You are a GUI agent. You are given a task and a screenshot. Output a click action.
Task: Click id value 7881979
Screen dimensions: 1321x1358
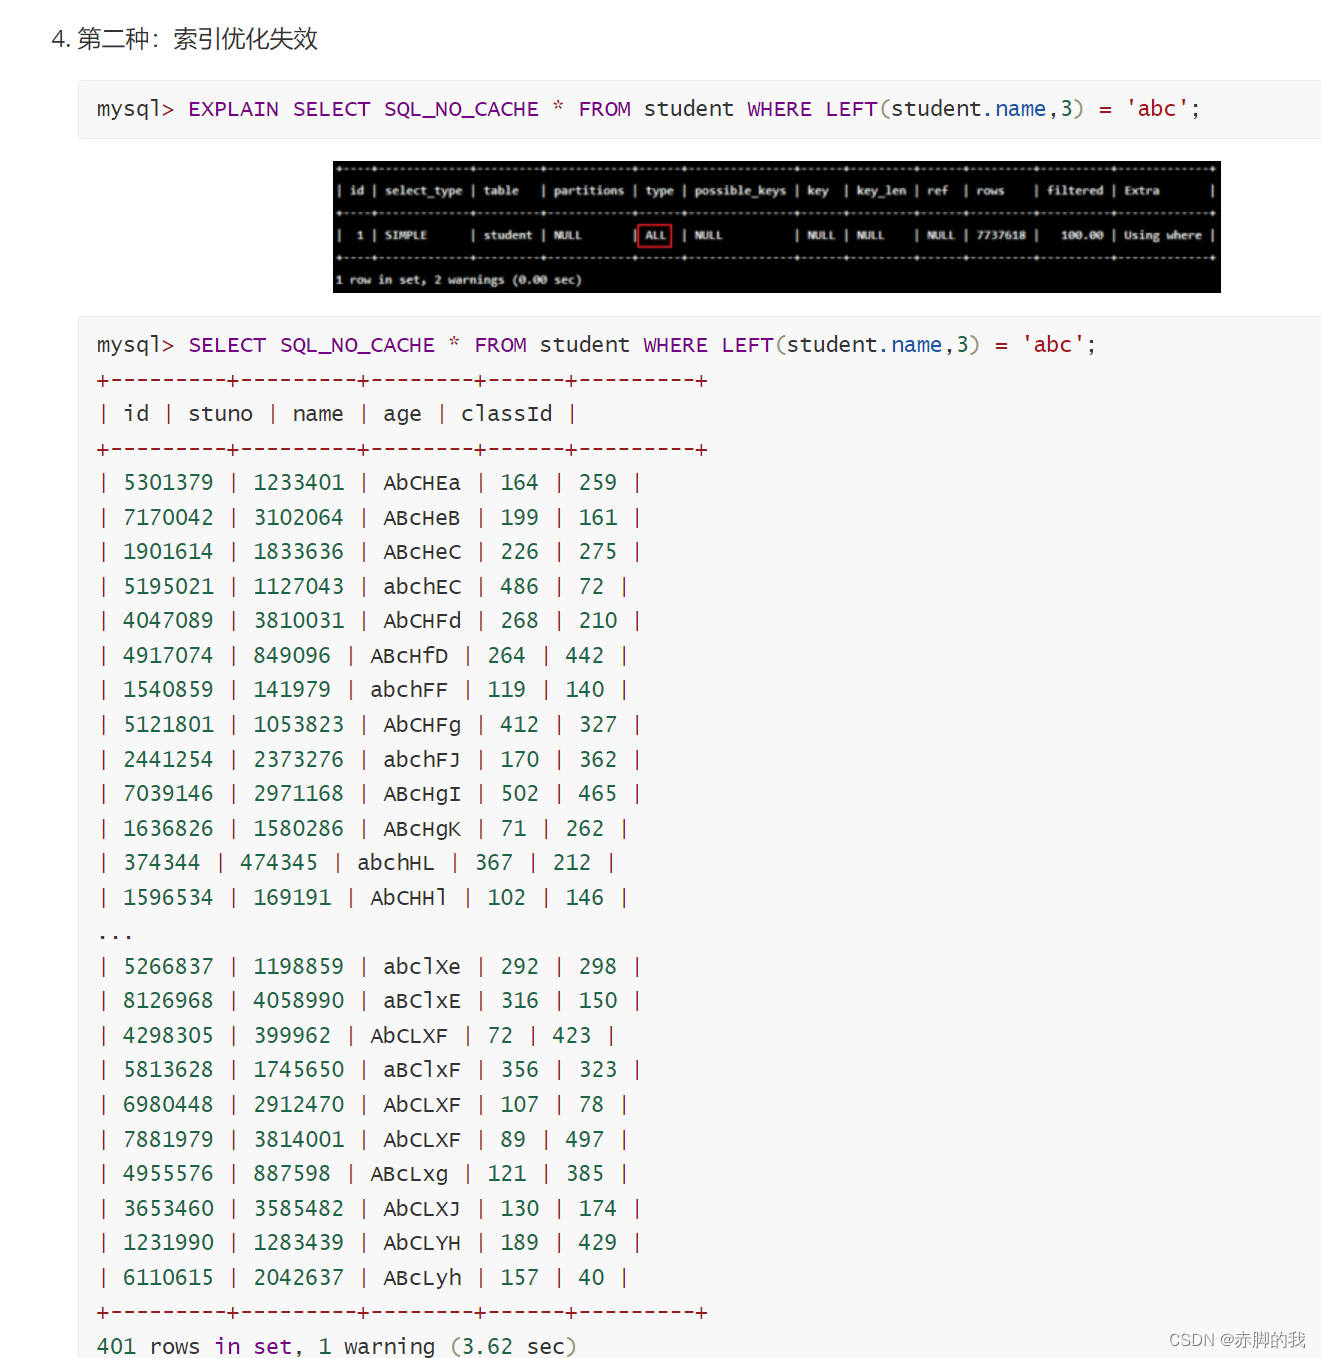[x=168, y=1140]
